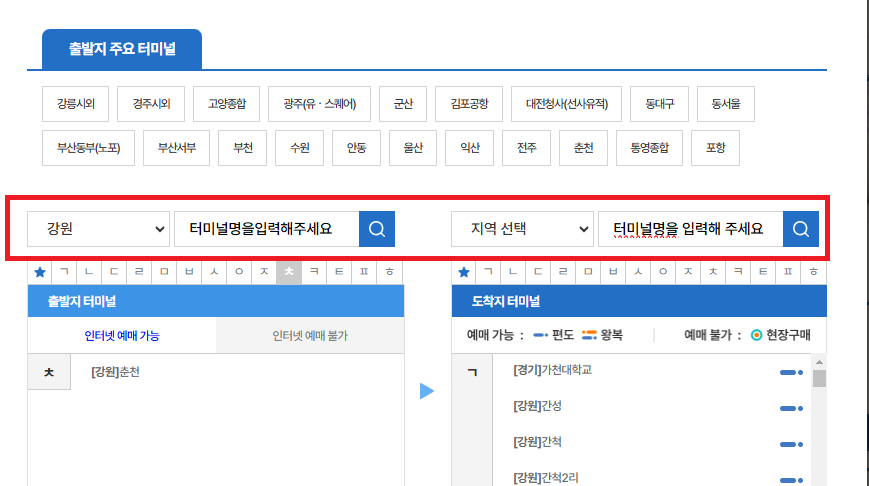Click one-way ticket icon for [강원]간성

(x=791, y=408)
